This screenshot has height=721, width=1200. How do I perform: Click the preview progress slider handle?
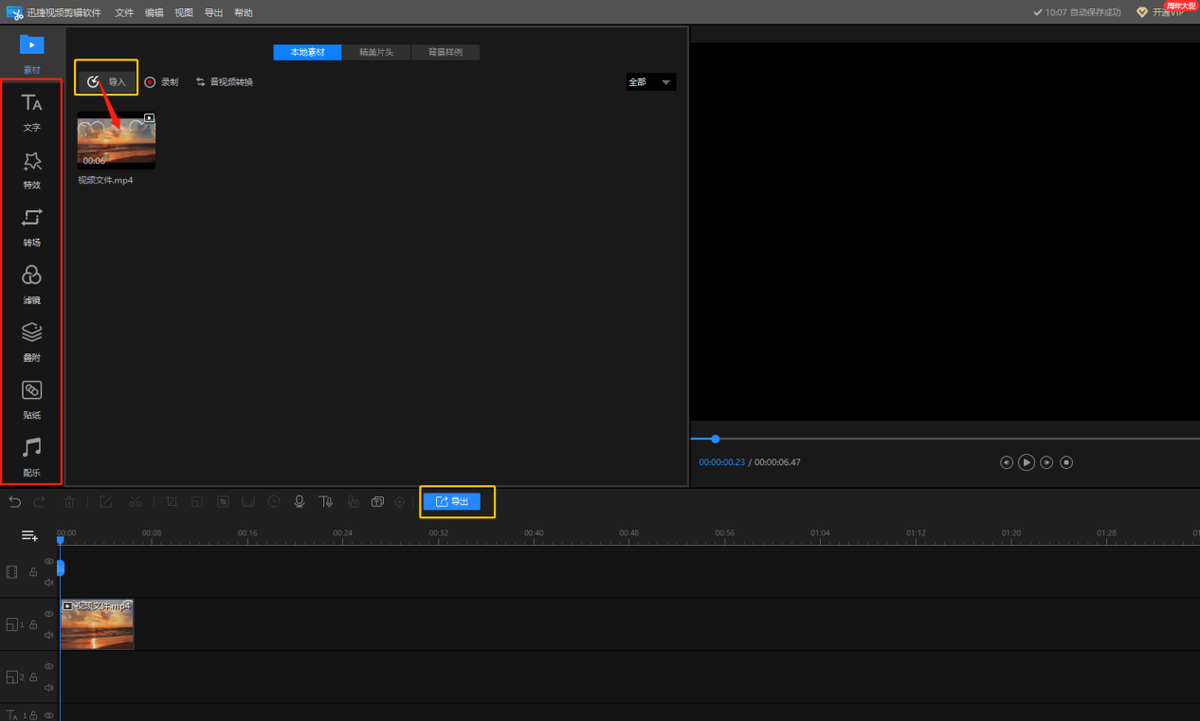pos(715,438)
